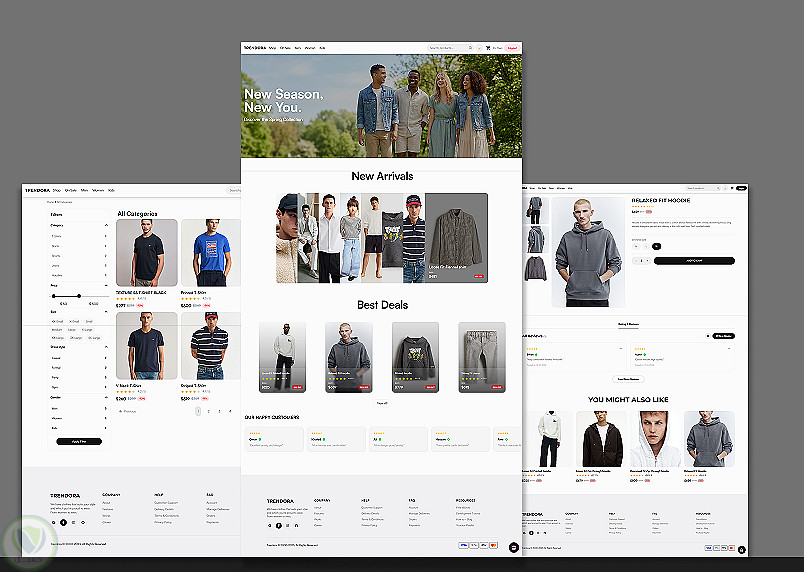
Task: Click the 'New Arrivals' heading
Action: coord(382,176)
